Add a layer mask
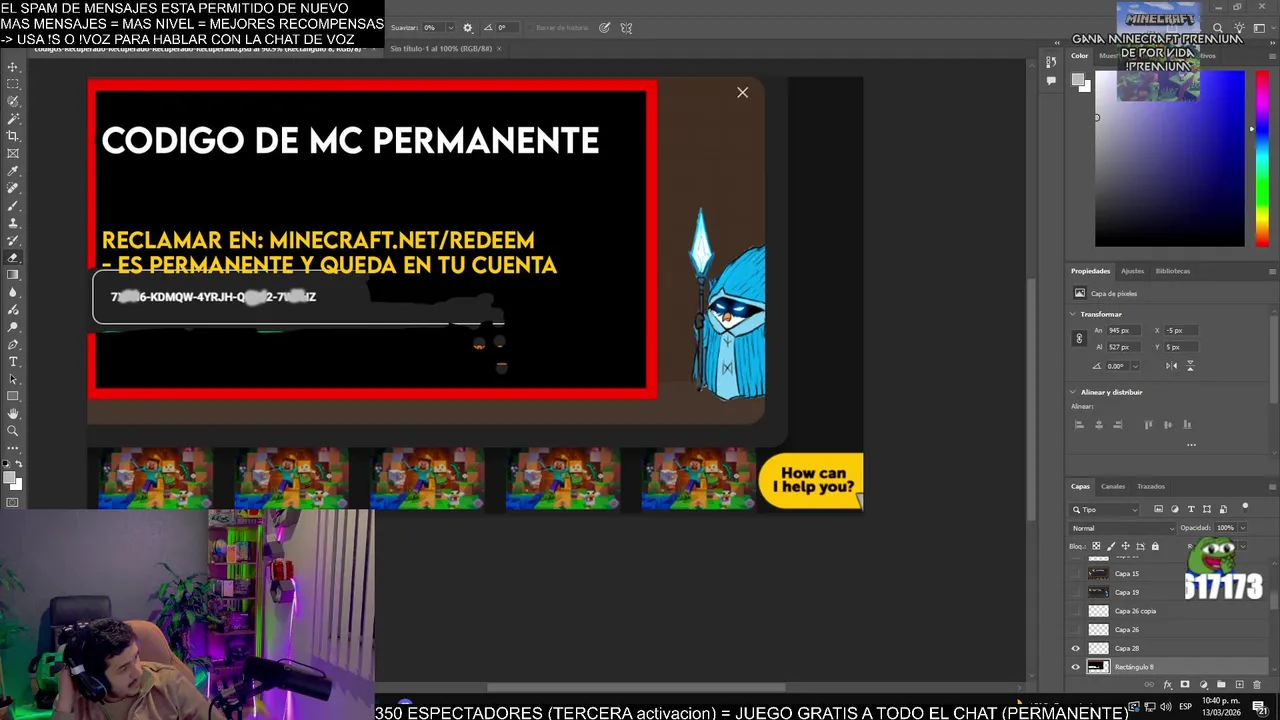 1185,685
